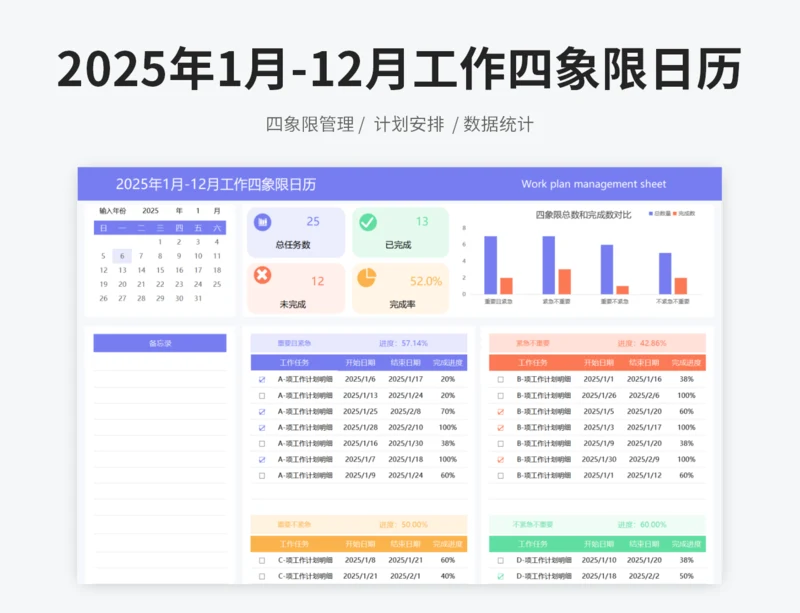800x613 pixels.
Task: Click the red X icon for 未完成
Action: pyautogui.click(x=262, y=275)
